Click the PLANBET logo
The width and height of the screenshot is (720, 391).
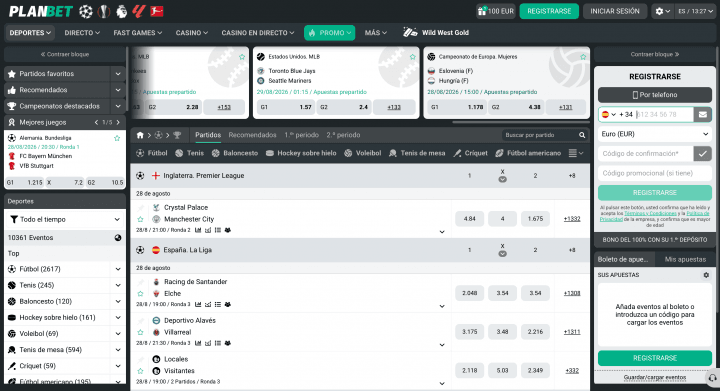tap(41, 11)
